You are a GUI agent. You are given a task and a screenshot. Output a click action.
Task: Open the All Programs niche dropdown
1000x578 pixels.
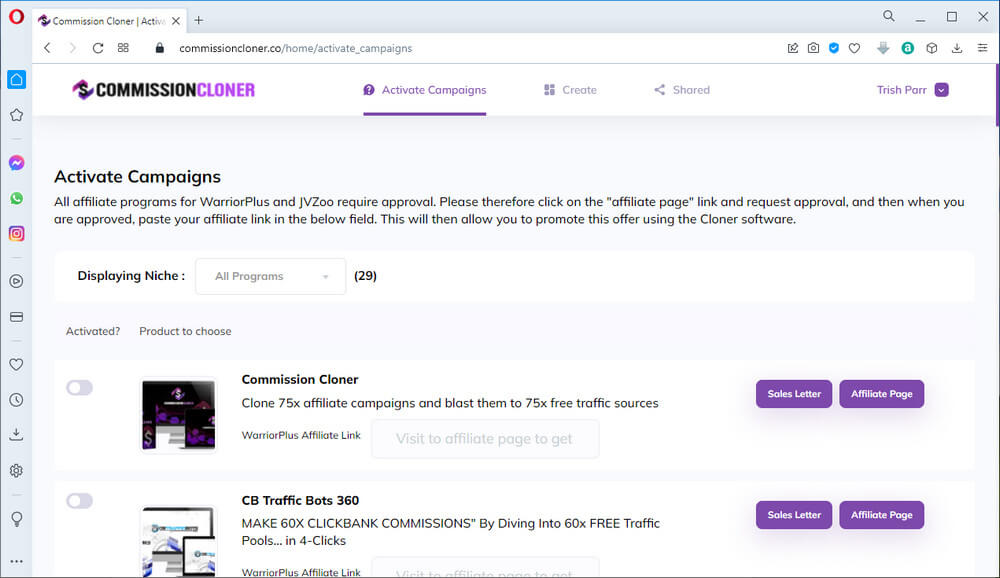(x=271, y=276)
